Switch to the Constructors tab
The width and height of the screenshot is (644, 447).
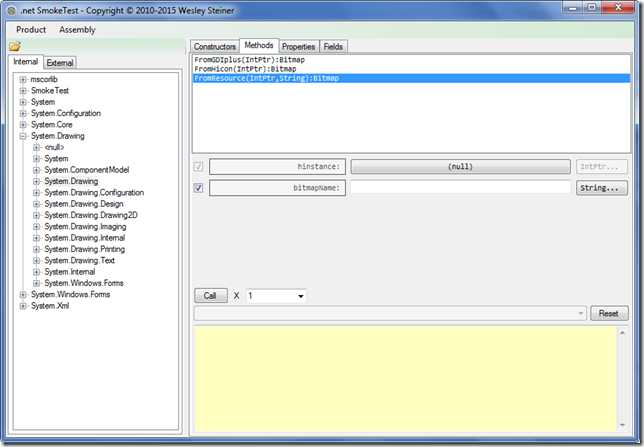point(215,46)
